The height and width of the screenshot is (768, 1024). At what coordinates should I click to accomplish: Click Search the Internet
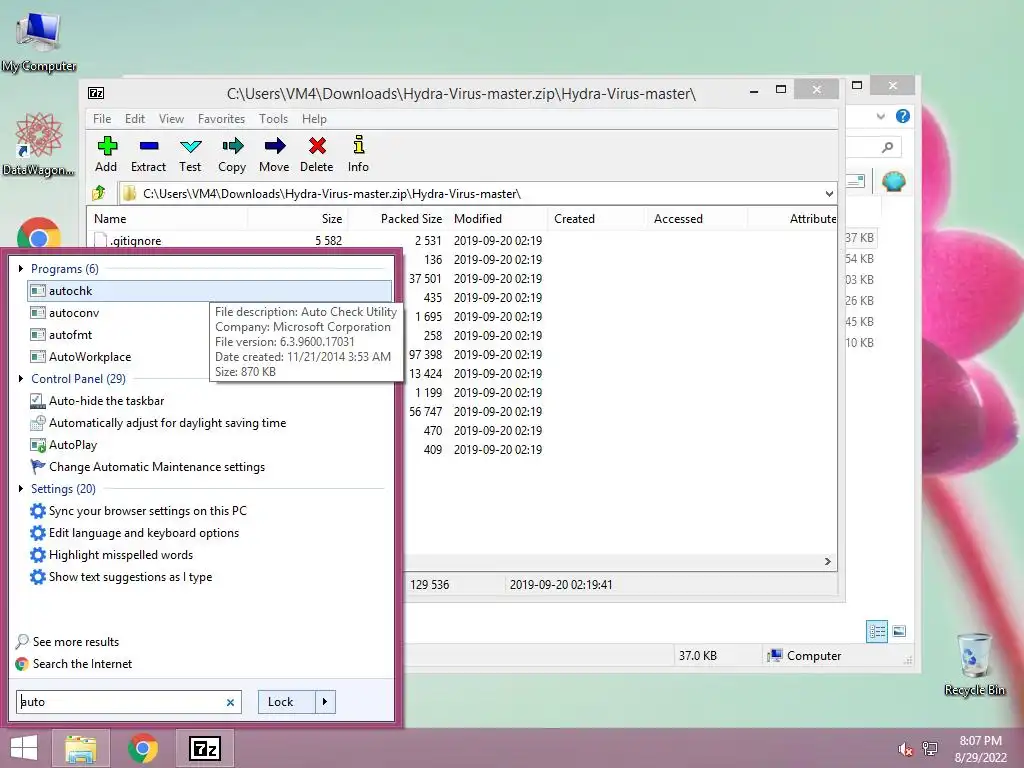pyautogui.click(x=74, y=664)
